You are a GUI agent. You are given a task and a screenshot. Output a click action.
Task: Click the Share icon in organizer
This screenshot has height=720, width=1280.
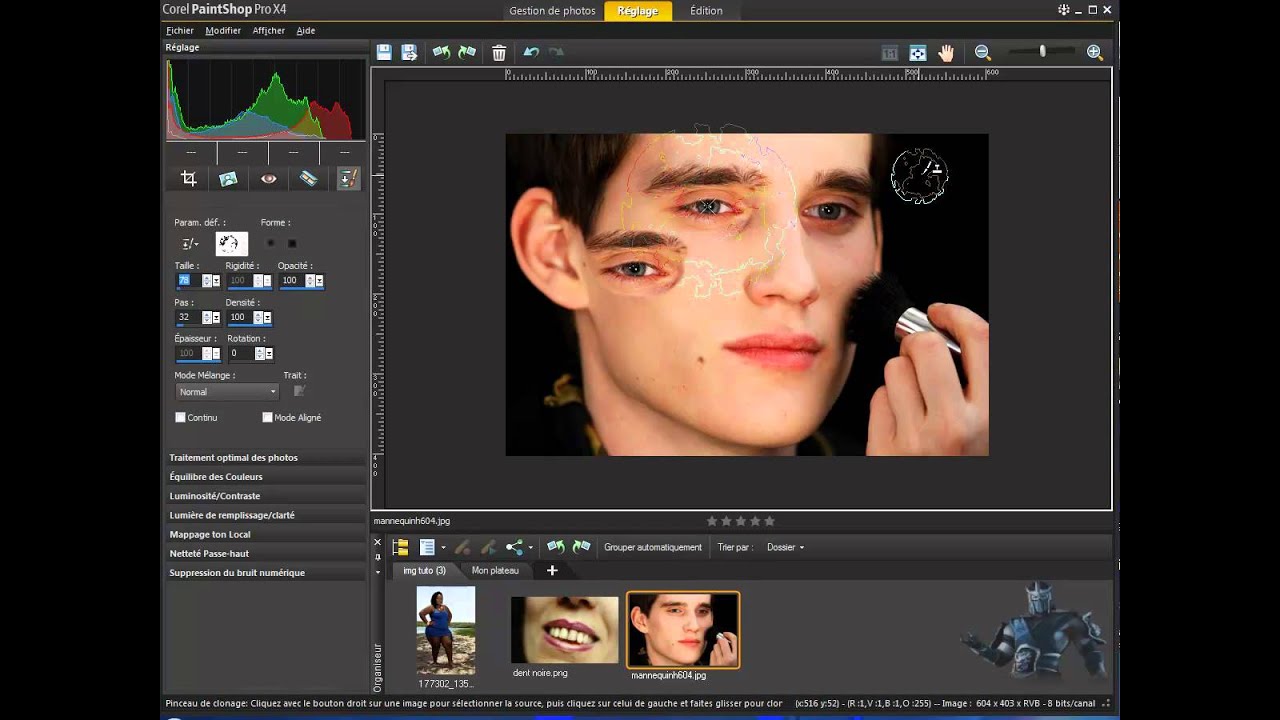[514, 547]
